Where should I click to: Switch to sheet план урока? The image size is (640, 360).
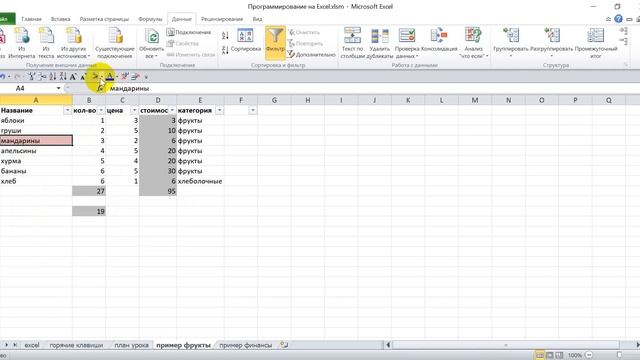click(x=131, y=345)
